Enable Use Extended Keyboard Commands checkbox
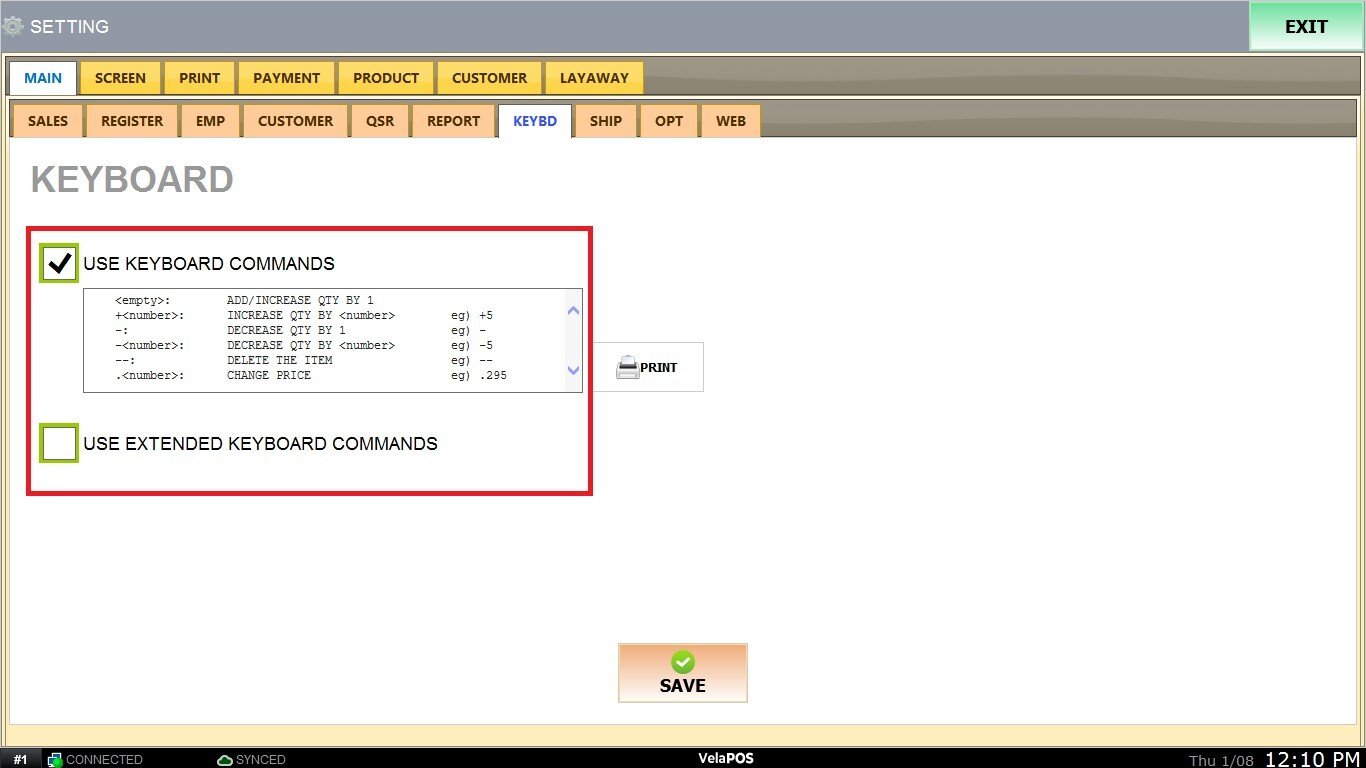This screenshot has height=768, width=1366. tap(59, 443)
